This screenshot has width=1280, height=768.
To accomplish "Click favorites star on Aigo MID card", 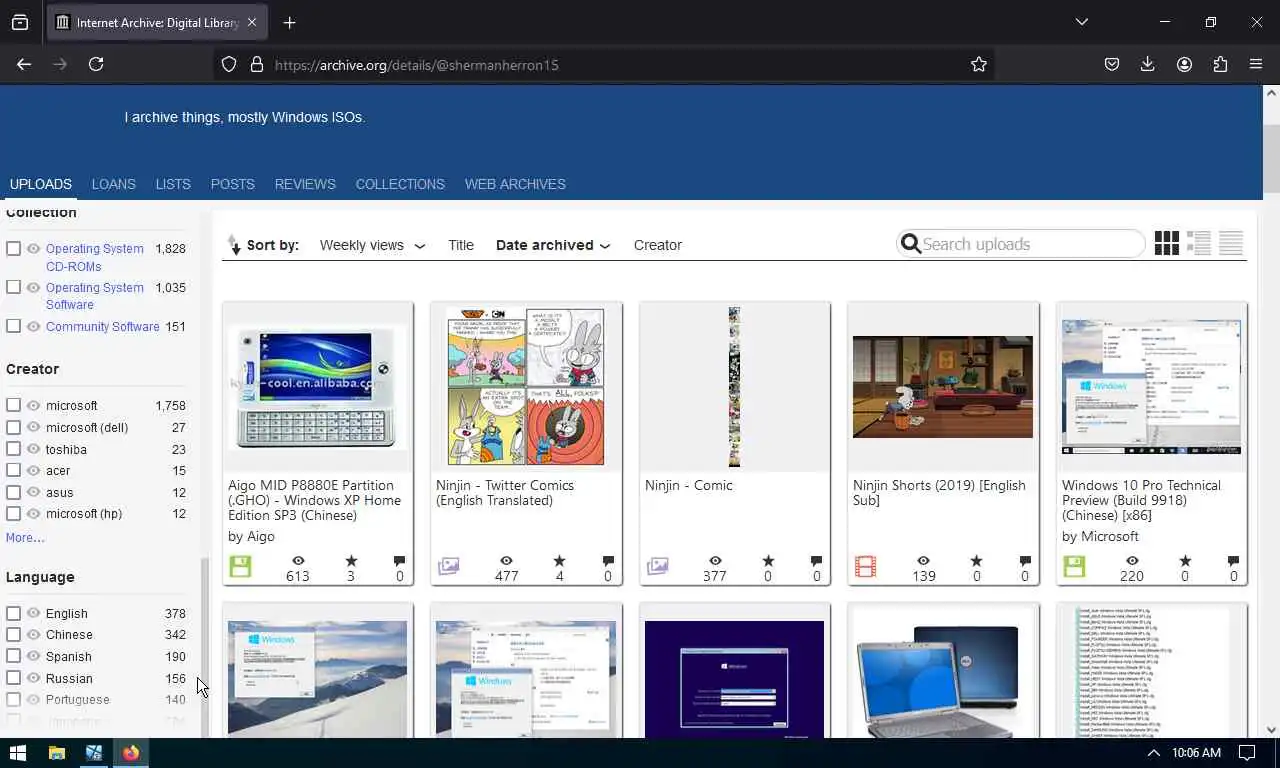I will tap(351, 561).
